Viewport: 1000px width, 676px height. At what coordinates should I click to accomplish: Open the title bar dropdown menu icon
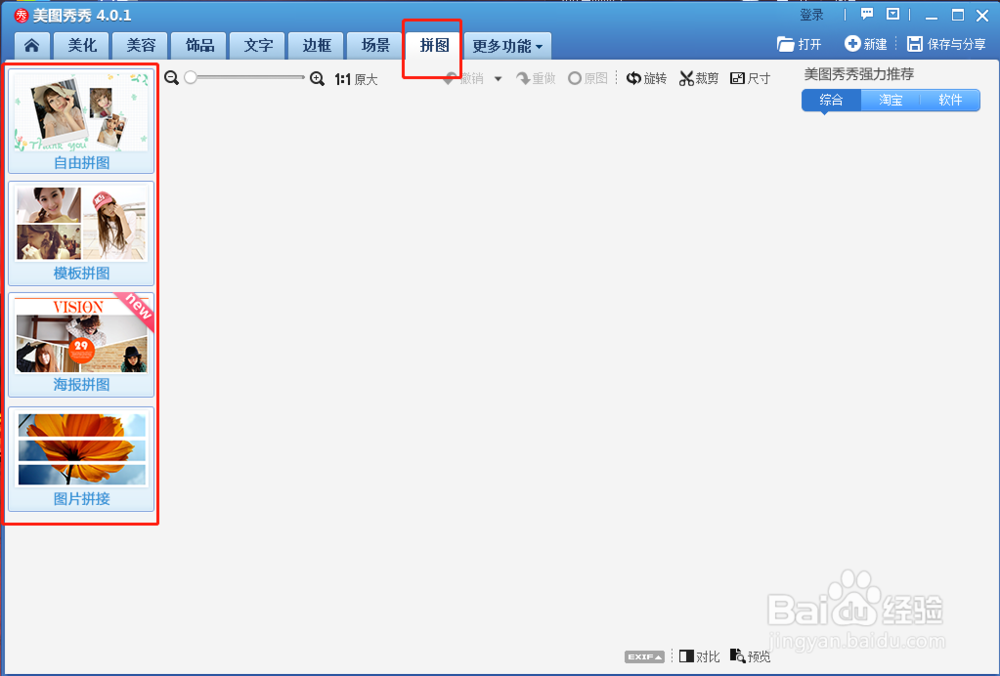(x=893, y=14)
